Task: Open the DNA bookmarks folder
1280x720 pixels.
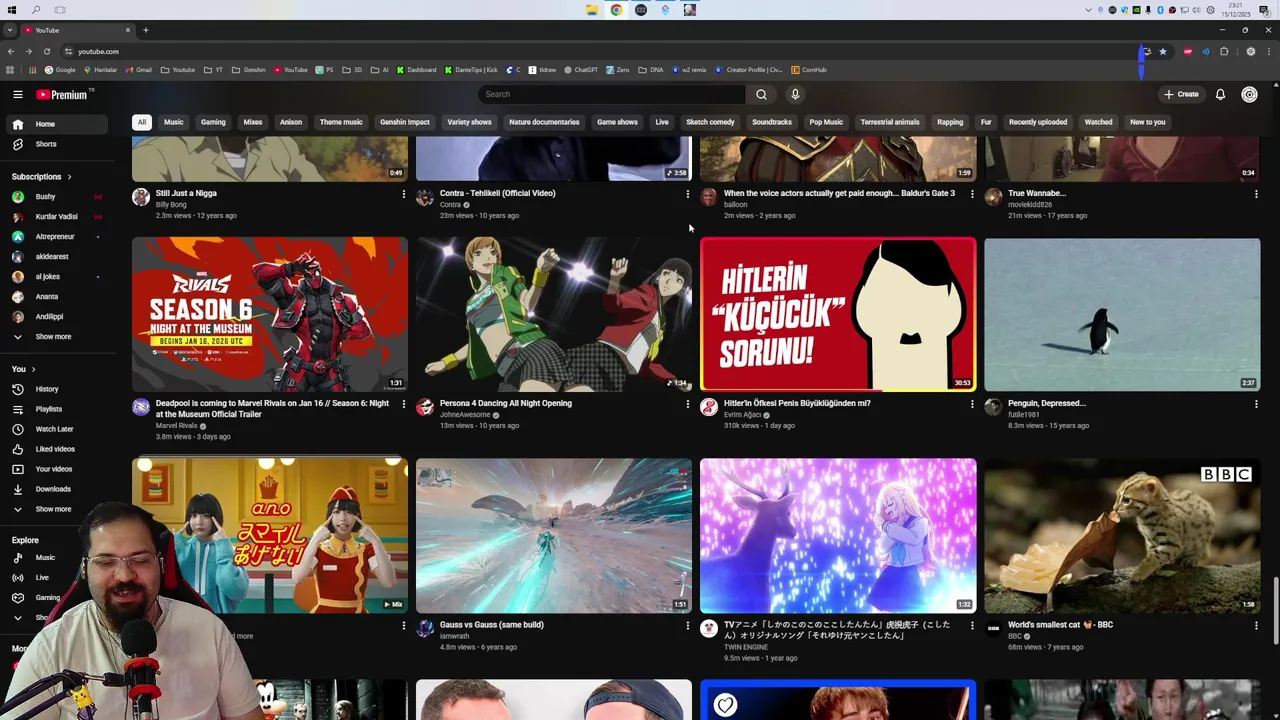Action: 650,70
